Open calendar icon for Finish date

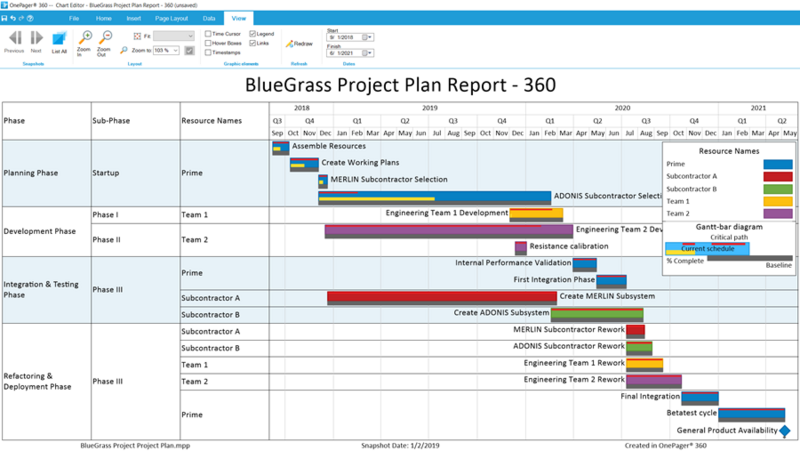click(365, 53)
